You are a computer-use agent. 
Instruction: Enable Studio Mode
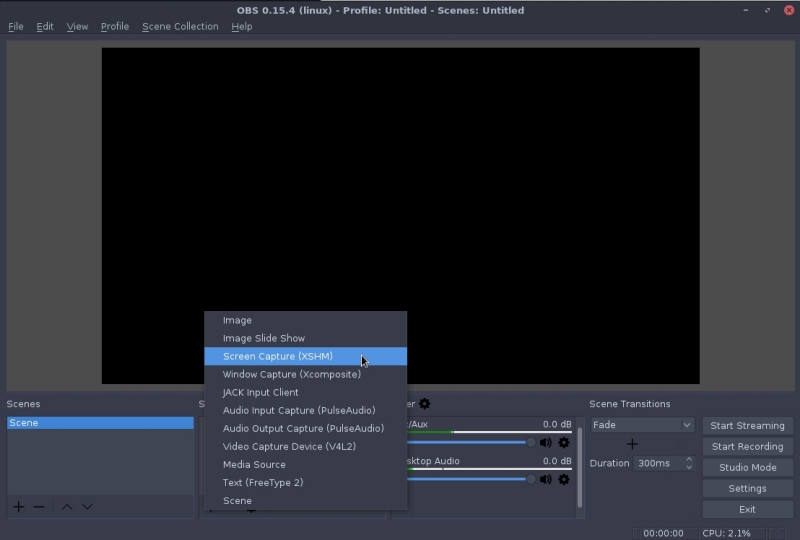(x=747, y=468)
